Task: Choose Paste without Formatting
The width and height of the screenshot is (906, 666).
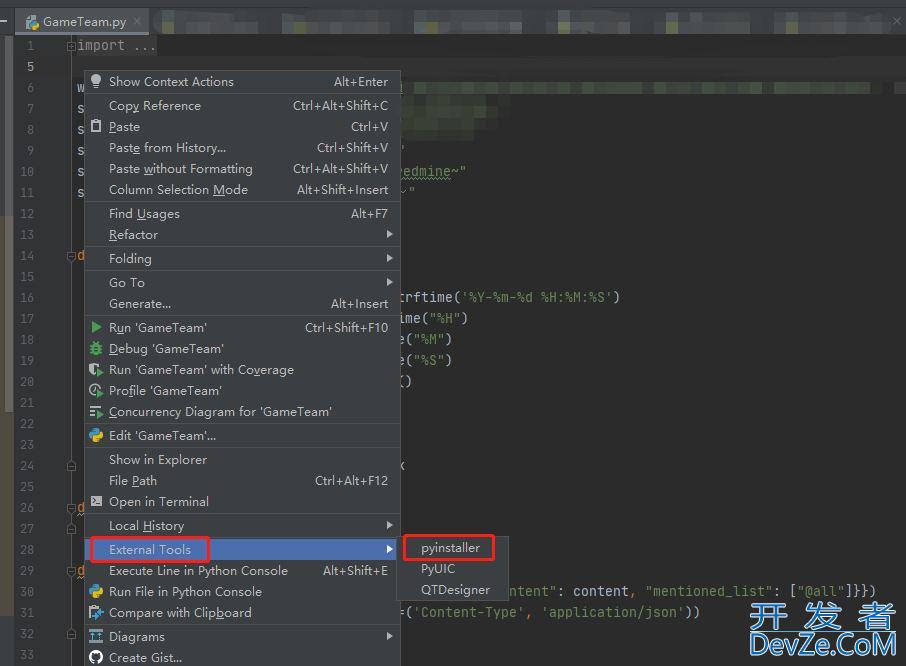Action: tap(243, 169)
